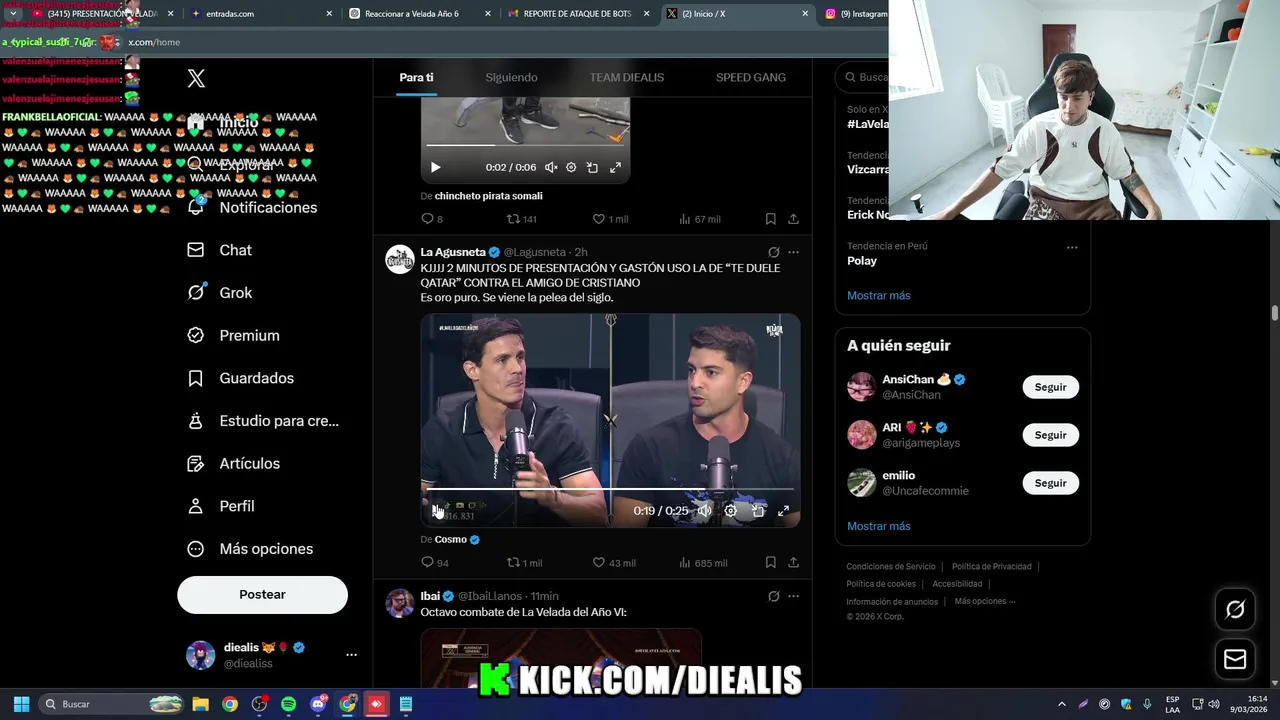The height and width of the screenshot is (720, 1280).
Task: Switch to the Siguiendo tab
Action: [x=511, y=77]
